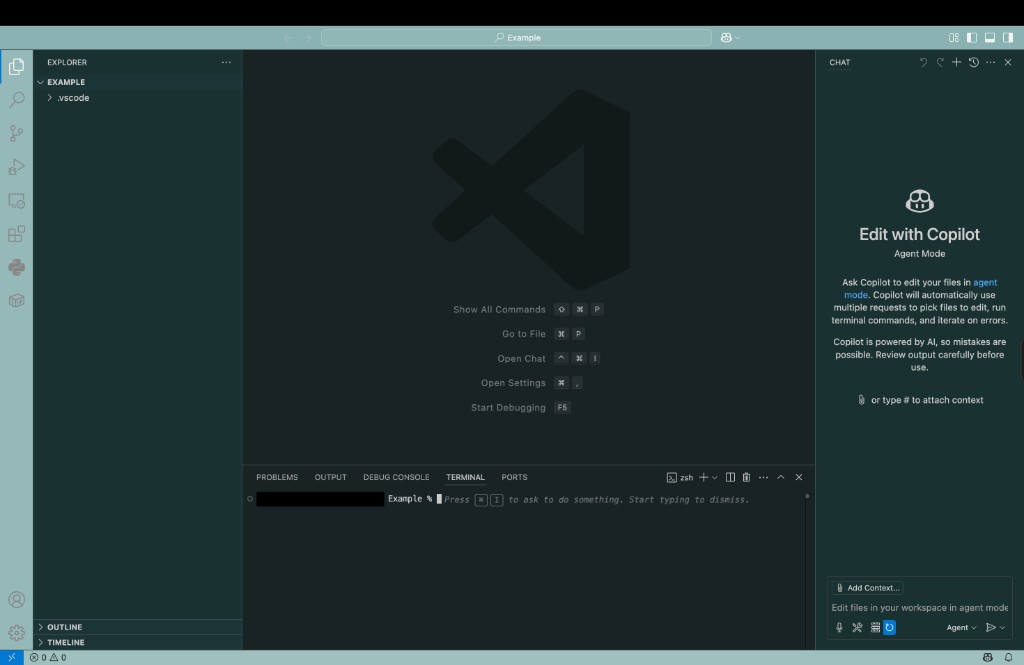1024x665 pixels.
Task: Open terminal panel more actions ellipsis
Action: point(763,478)
